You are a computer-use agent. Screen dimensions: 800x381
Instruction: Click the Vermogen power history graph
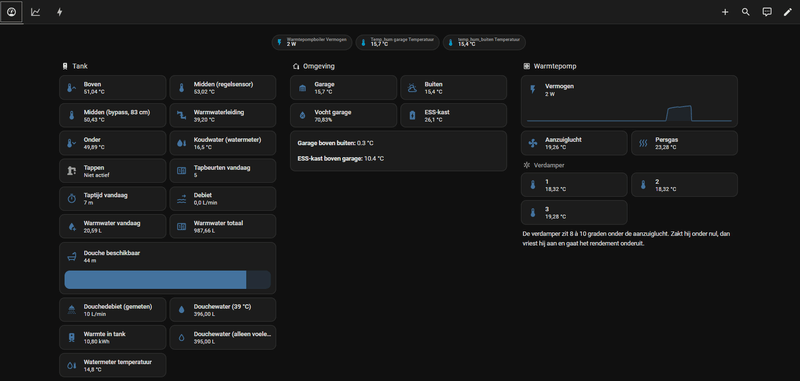pyautogui.click(x=629, y=114)
